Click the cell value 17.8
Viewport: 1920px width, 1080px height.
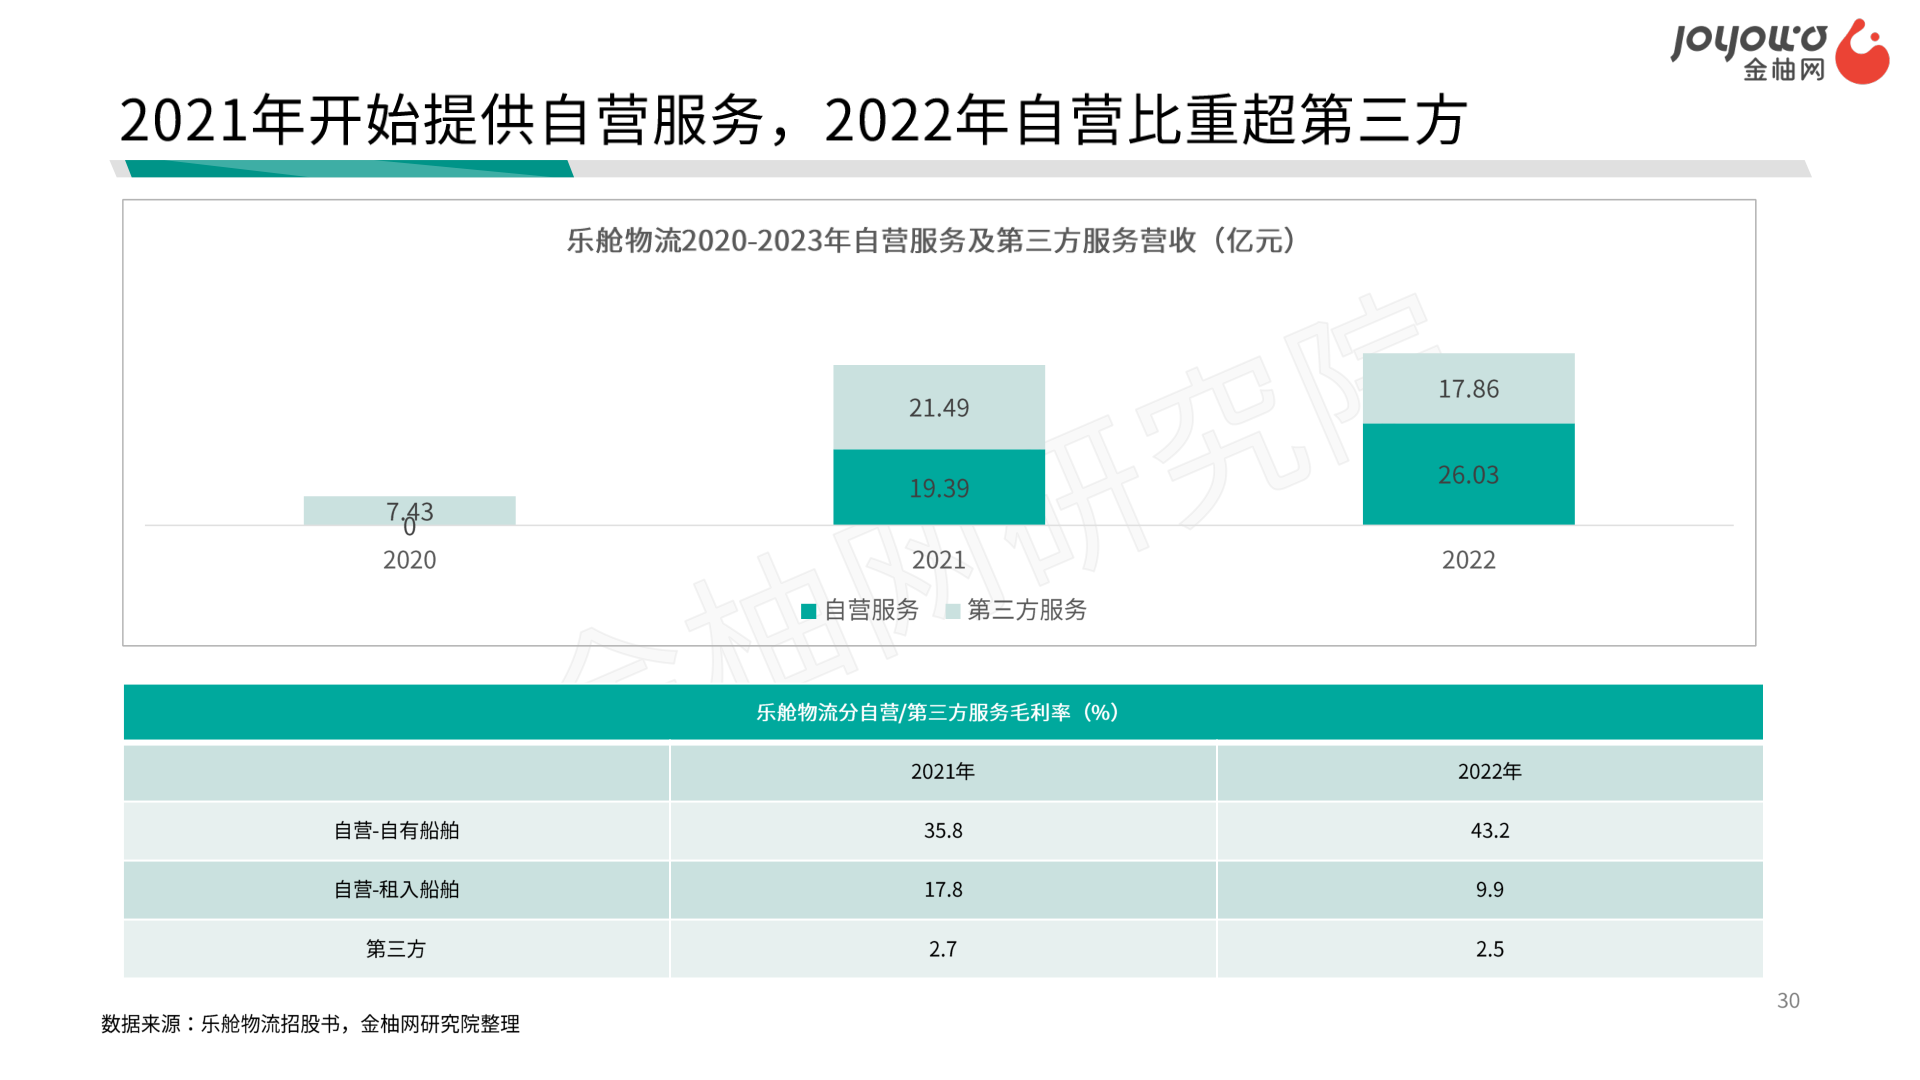[943, 890]
